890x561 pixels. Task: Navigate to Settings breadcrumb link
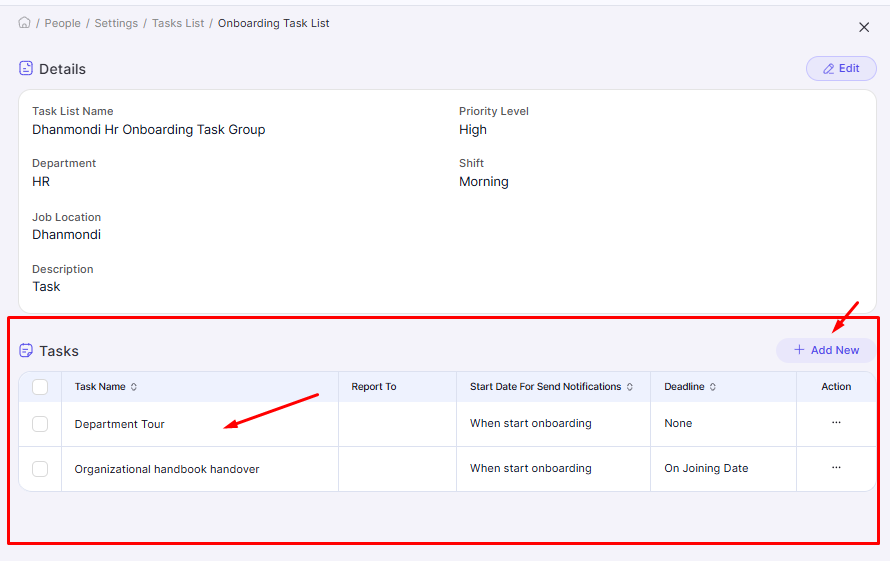click(x=116, y=23)
